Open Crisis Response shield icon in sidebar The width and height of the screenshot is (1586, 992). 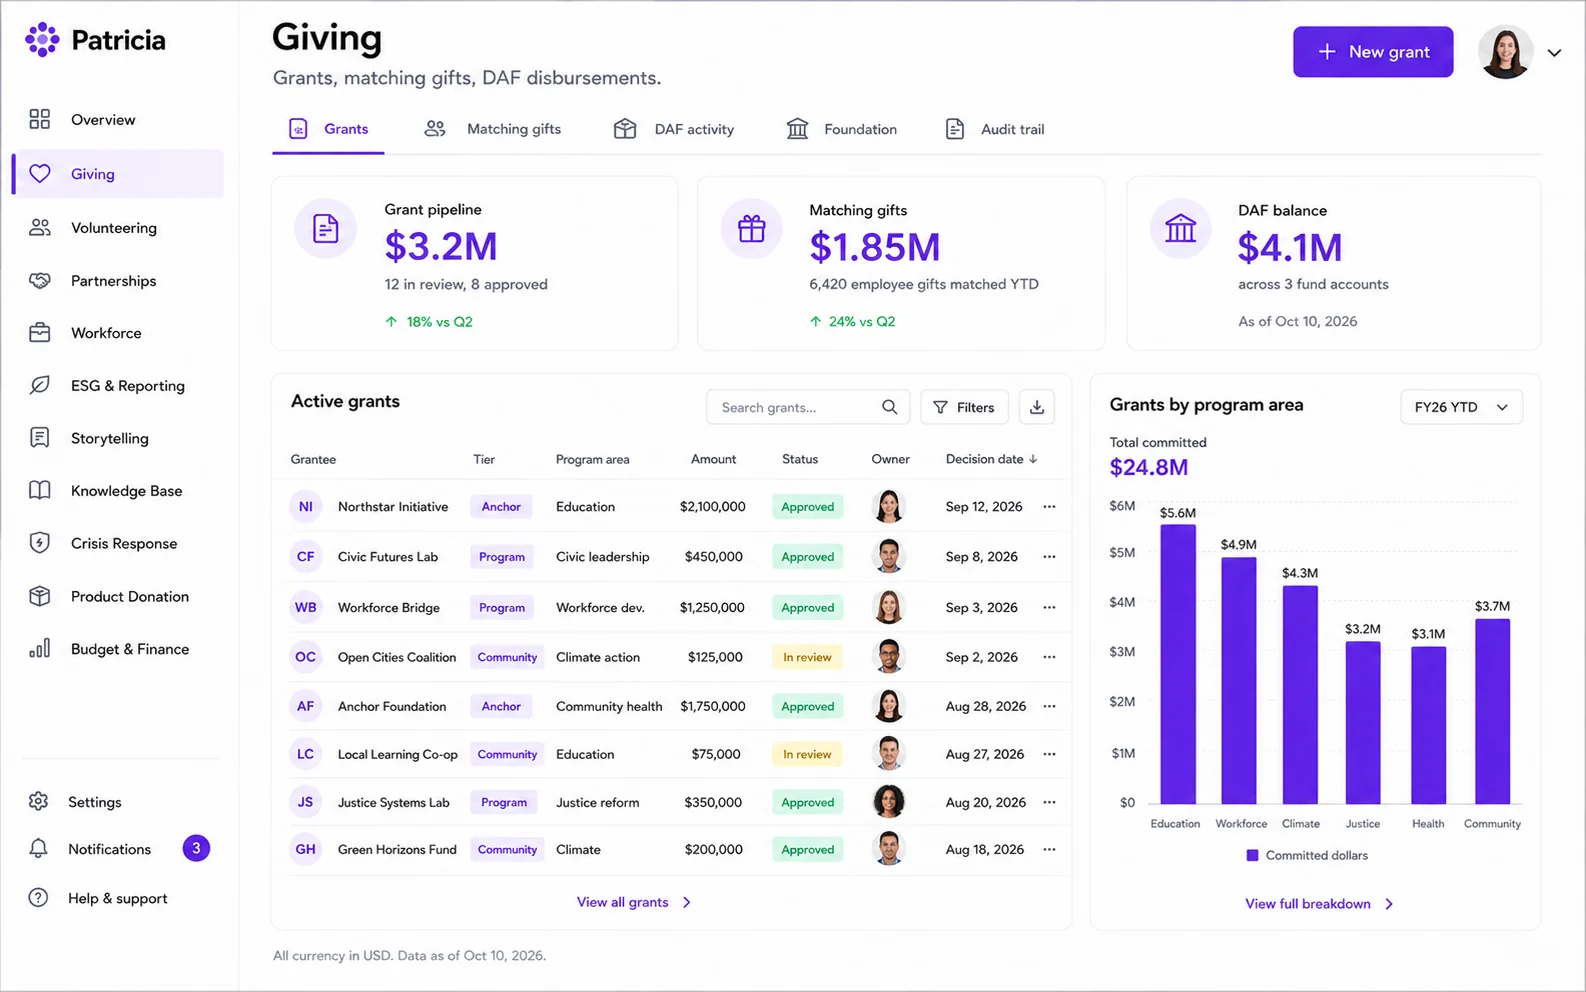[x=40, y=543]
